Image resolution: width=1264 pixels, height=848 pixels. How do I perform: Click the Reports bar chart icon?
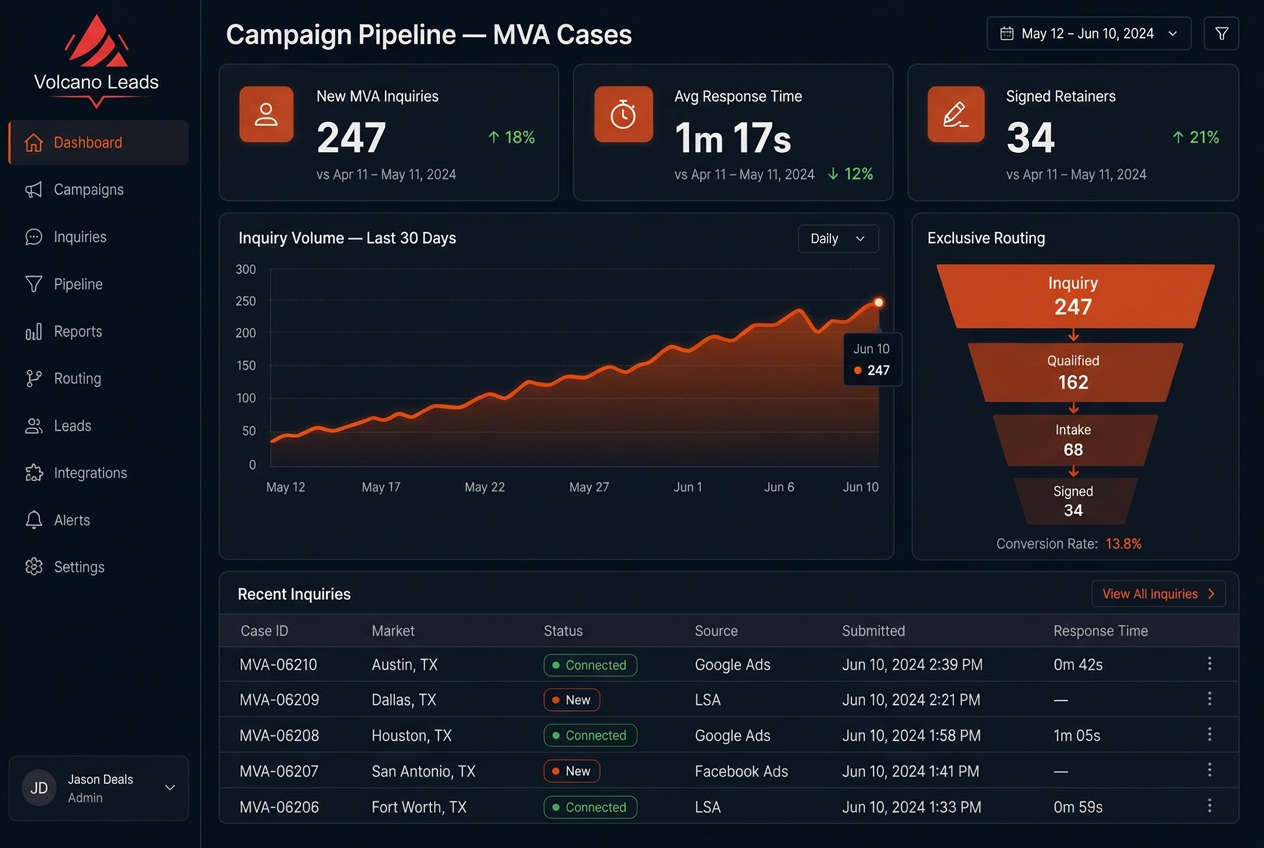(x=34, y=331)
